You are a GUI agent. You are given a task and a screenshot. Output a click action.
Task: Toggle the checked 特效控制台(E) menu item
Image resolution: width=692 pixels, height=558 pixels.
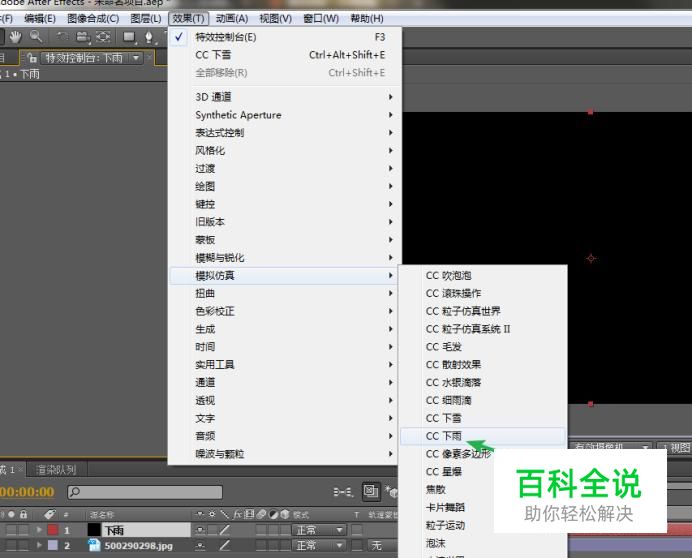(285, 37)
